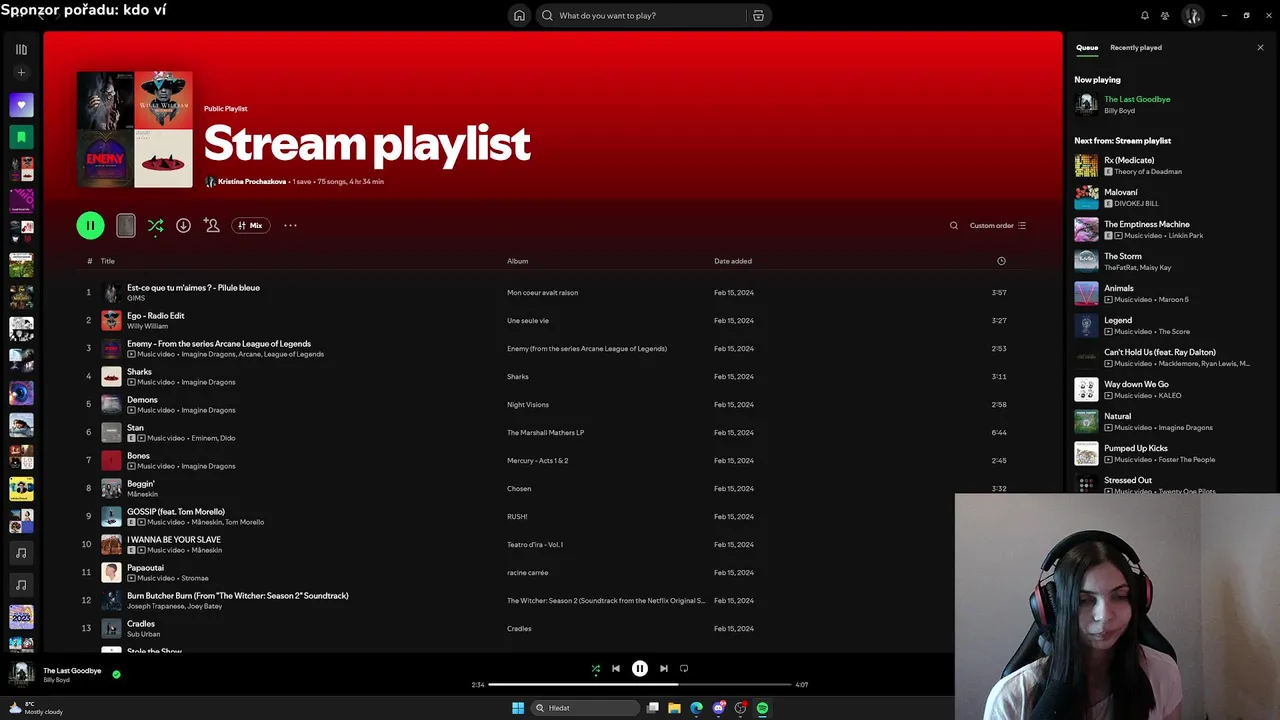This screenshot has height=720, width=1280.
Task: Sort by the Date added column header
Action: tap(733, 261)
